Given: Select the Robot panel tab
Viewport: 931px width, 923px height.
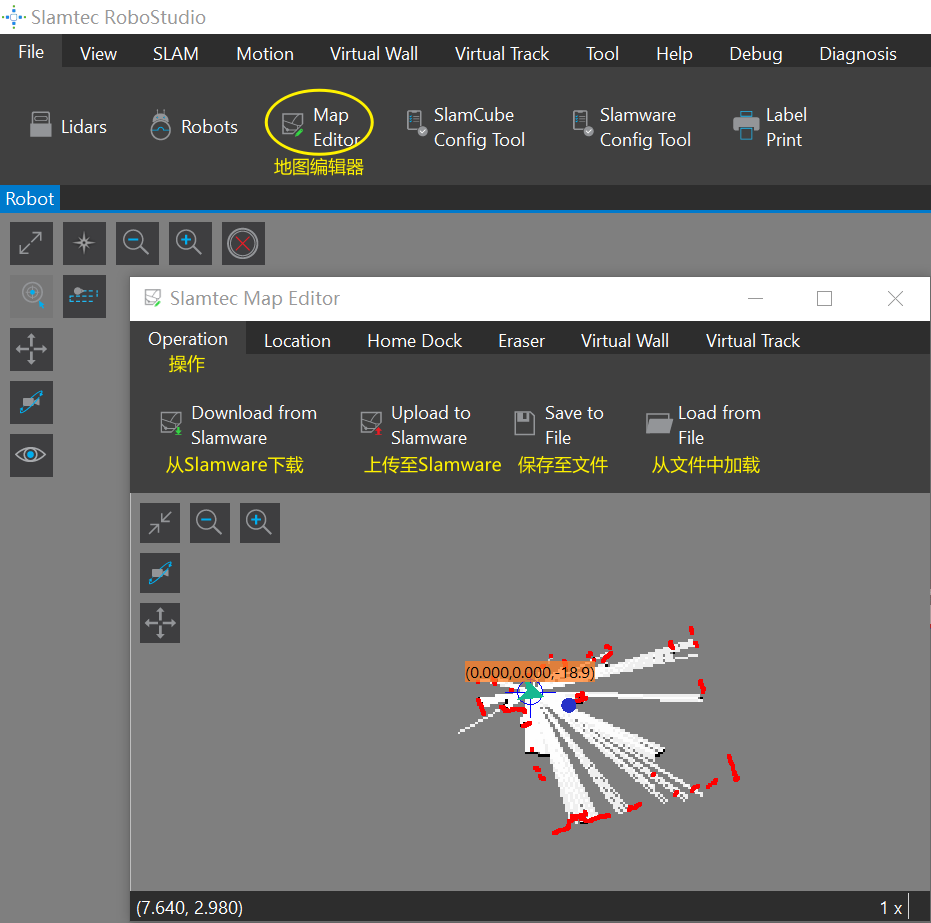Looking at the screenshot, I should tap(30, 198).
